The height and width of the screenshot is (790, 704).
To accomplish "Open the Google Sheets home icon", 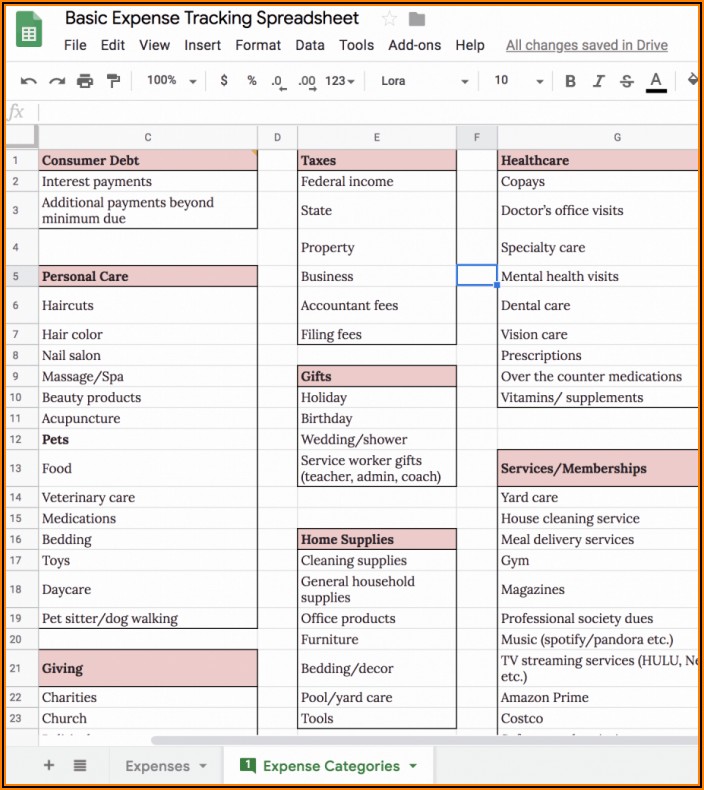I will tap(29, 32).
